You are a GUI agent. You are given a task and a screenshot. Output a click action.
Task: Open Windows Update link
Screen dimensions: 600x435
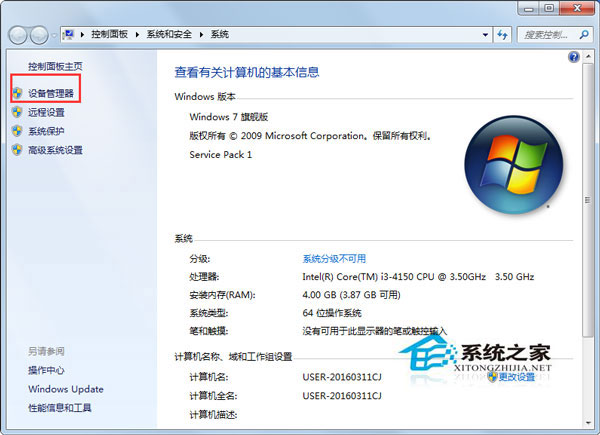[66, 389]
